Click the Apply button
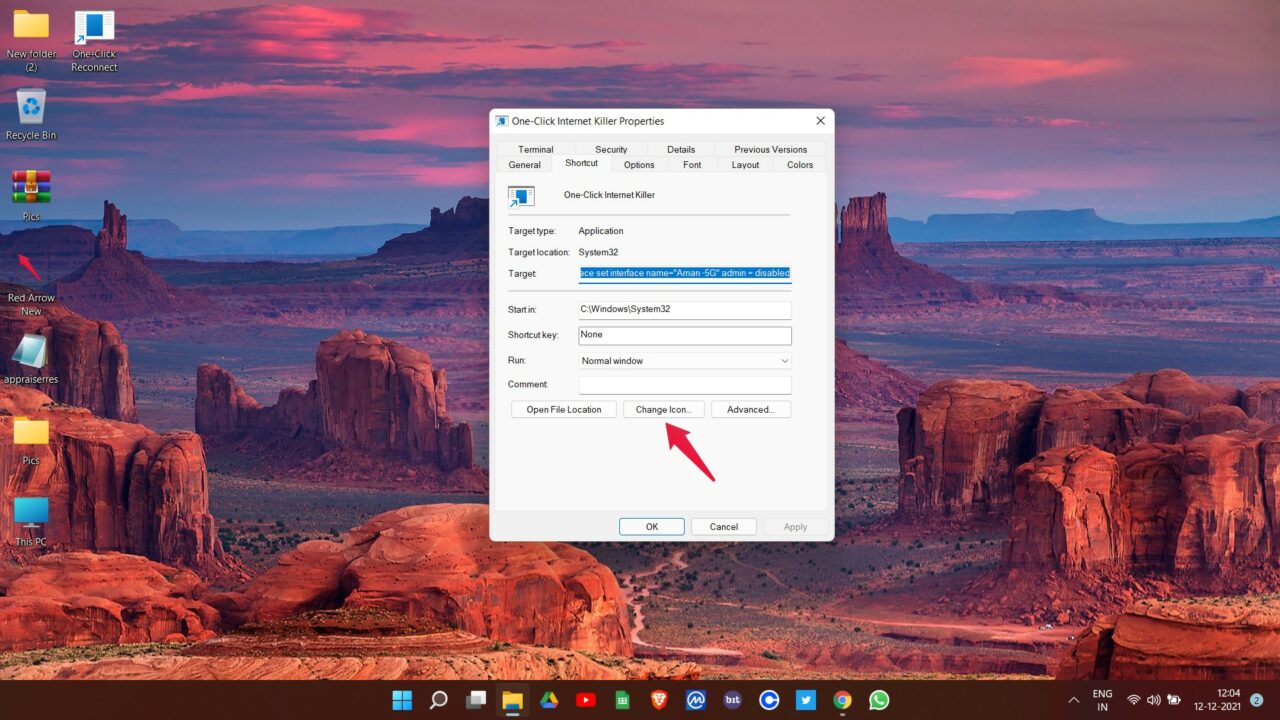The height and width of the screenshot is (720, 1280). [796, 527]
